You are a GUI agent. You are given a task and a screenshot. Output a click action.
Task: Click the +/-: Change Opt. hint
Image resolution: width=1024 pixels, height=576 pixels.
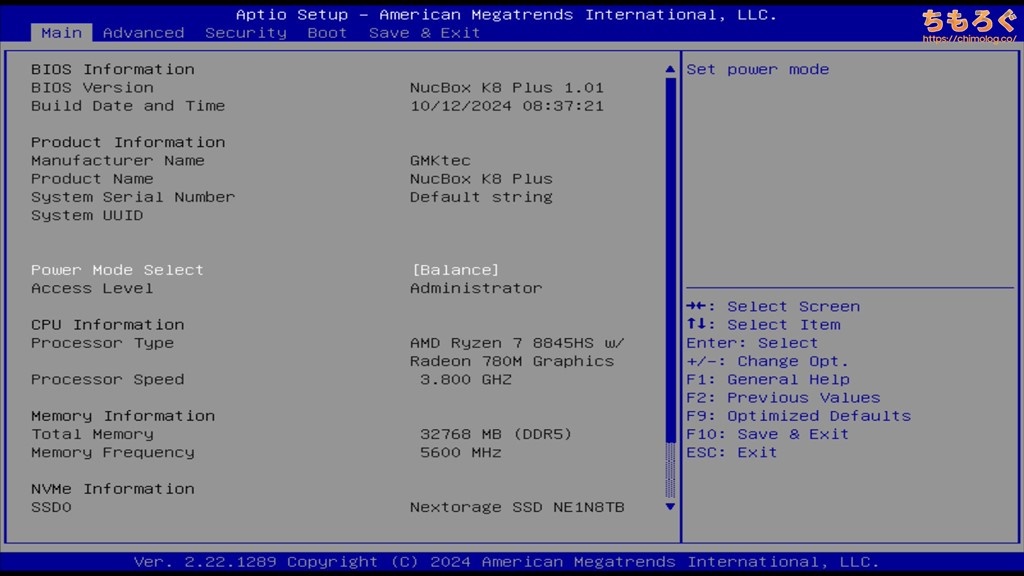pos(767,361)
